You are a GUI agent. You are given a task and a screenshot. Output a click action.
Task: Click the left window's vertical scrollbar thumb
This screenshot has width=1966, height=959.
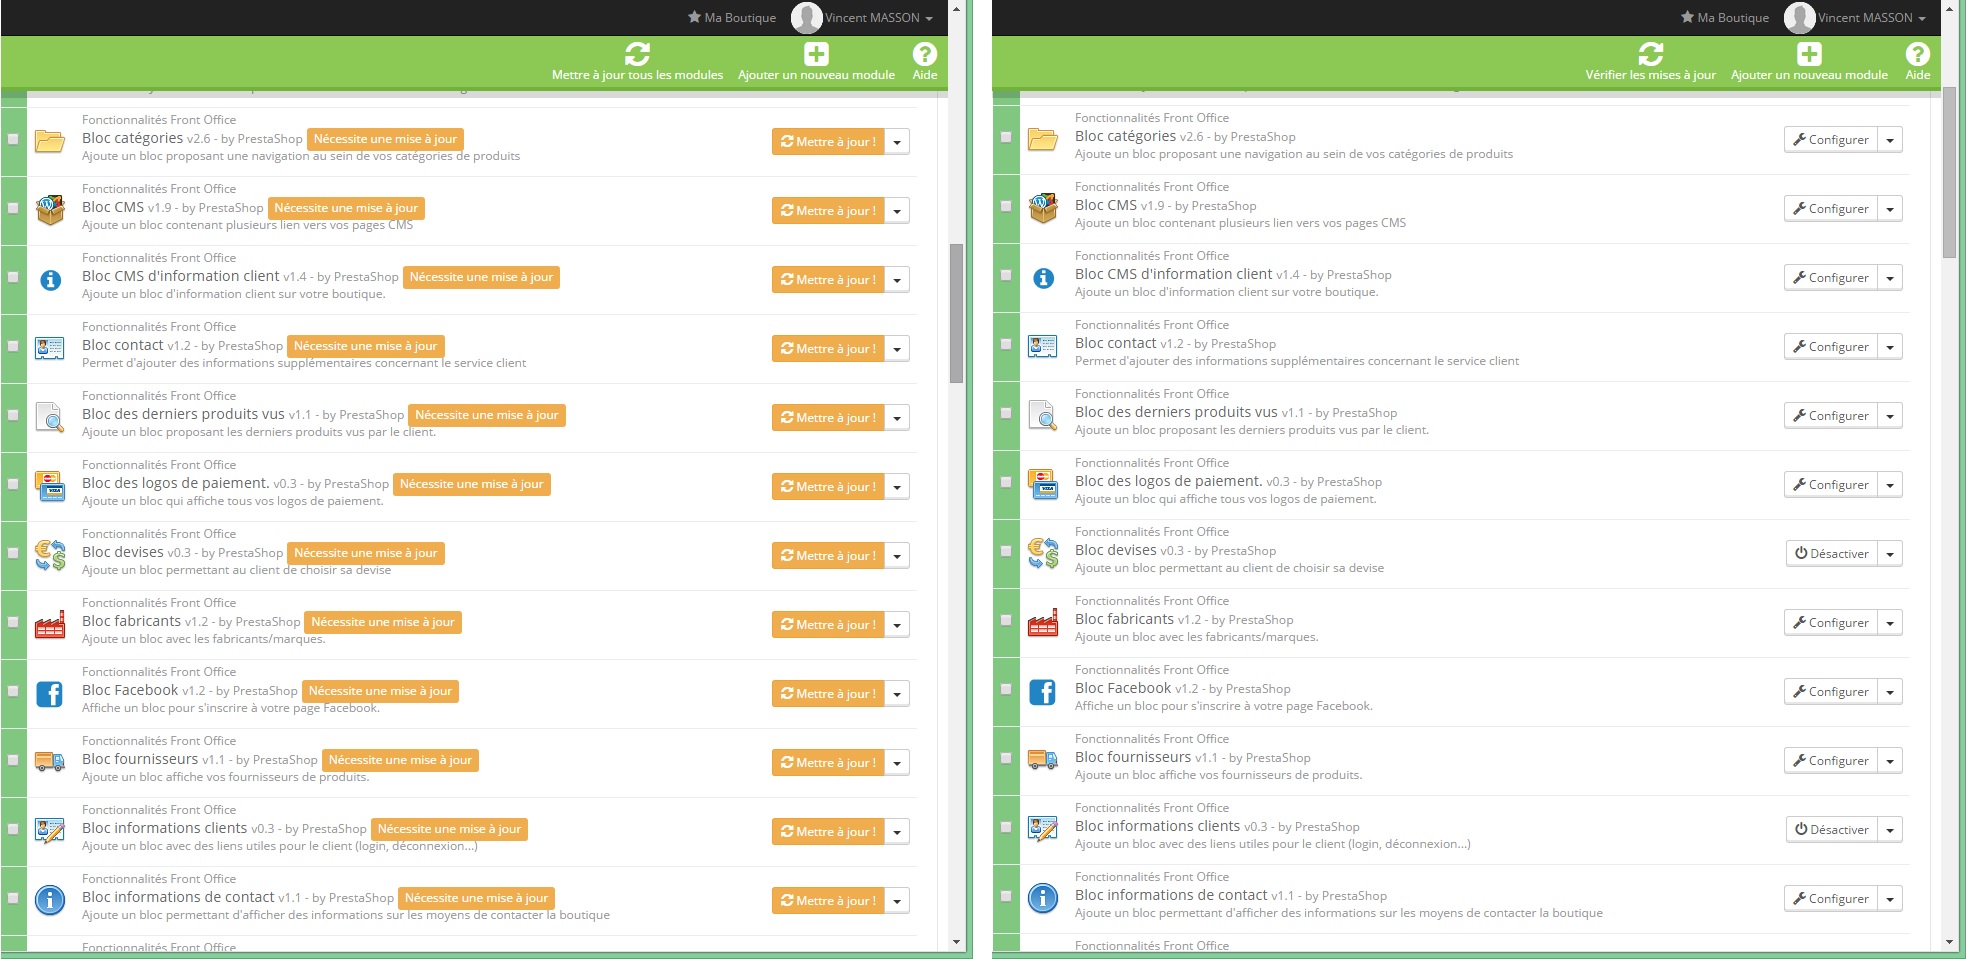(956, 313)
